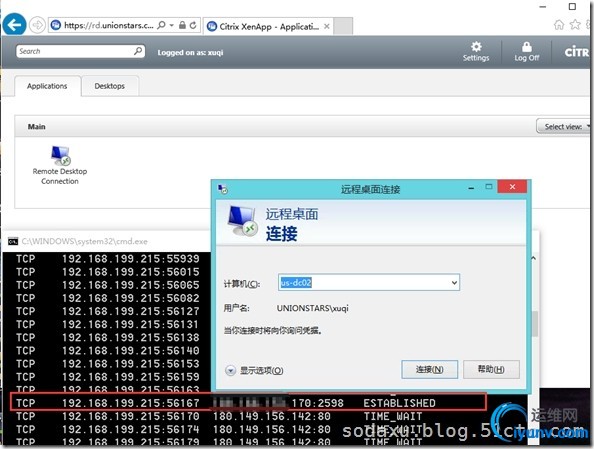Click the address bar search magnifier icon
The image size is (594, 449).
coord(161,25)
